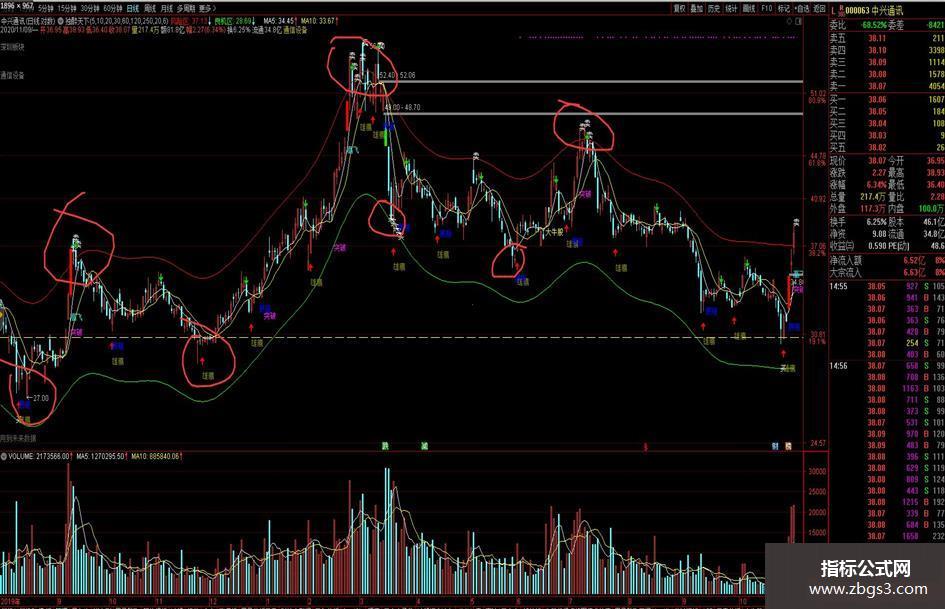The height and width of the screenshot is (609, 945).
Task: Click the panel layout icon atop chart
Action: pos(799,21)
